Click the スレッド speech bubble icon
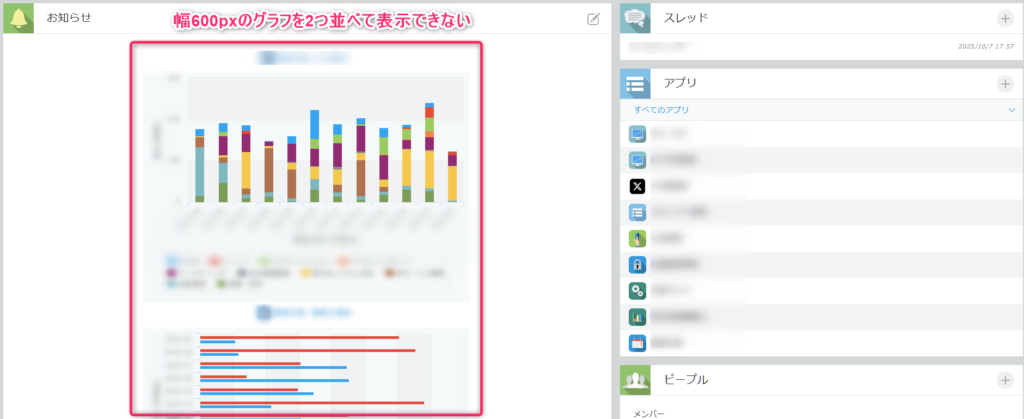 [x=636, y=17]
